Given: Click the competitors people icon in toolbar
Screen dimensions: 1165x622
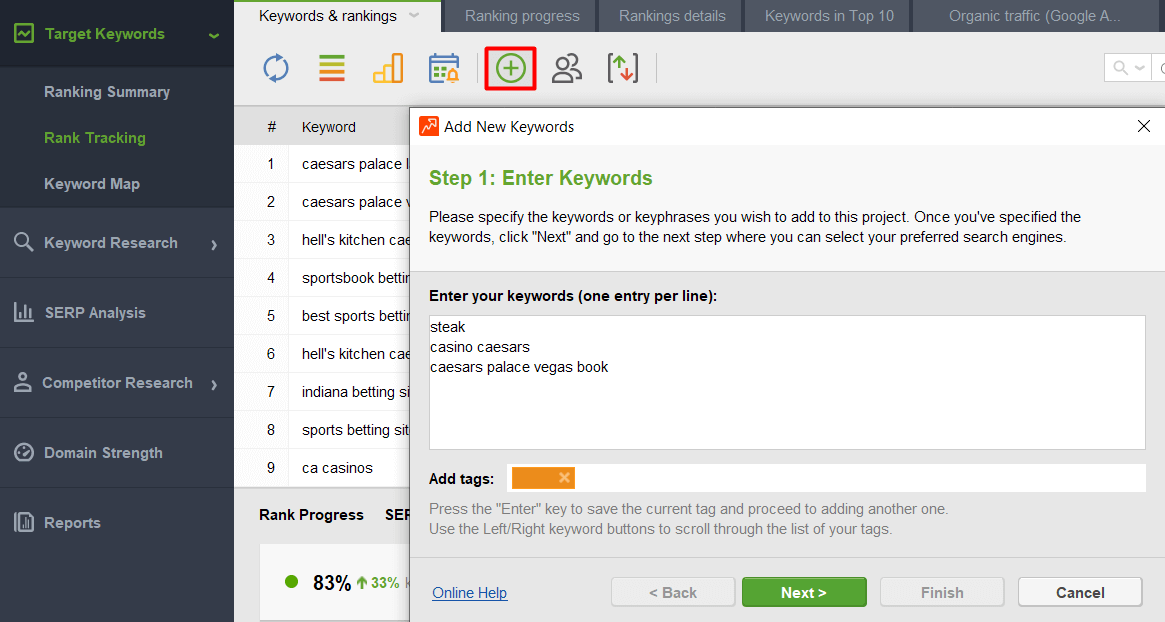Looking at the screenshot, I should click(567, 68).
